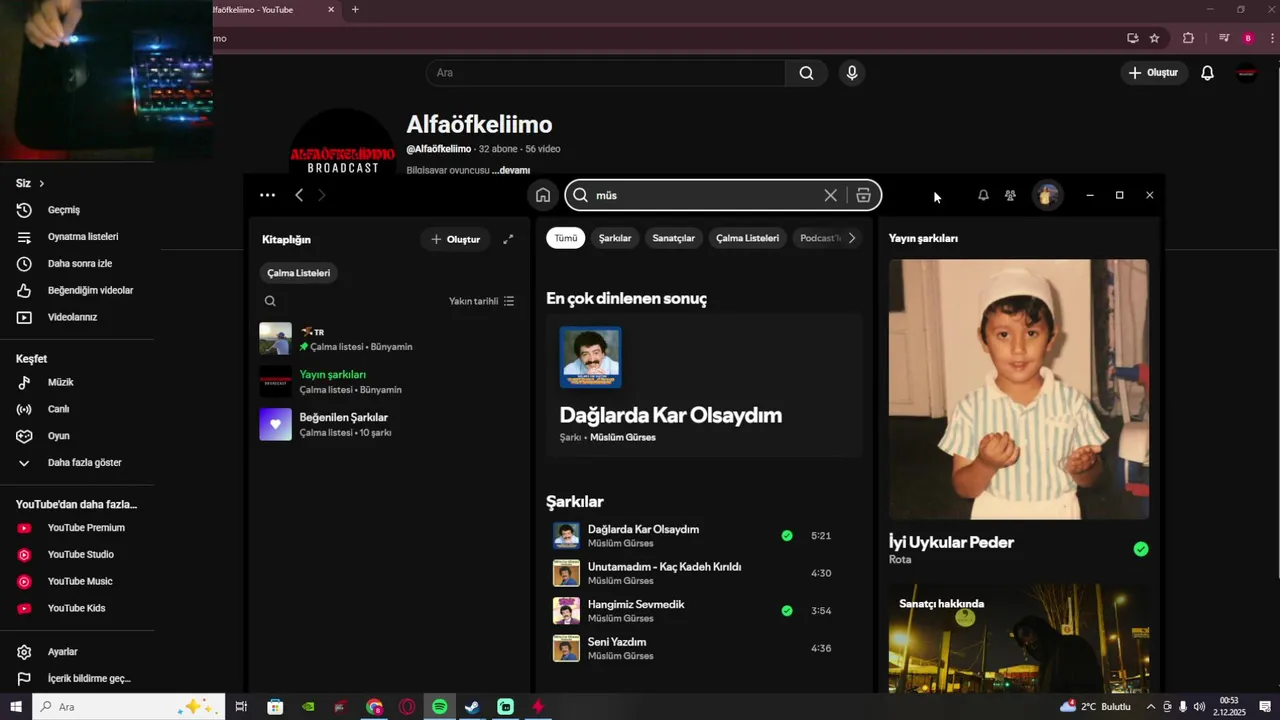The image size is (1280, 720).
Task: Search inside Spotify library with magnifier icon
Action: click(x=270, y=301)
